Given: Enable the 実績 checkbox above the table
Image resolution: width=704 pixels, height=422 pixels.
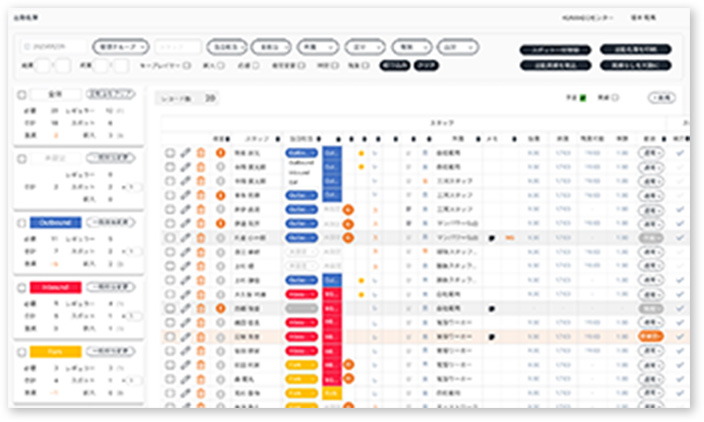Looking at the screenshot, I should pos(615,97).
